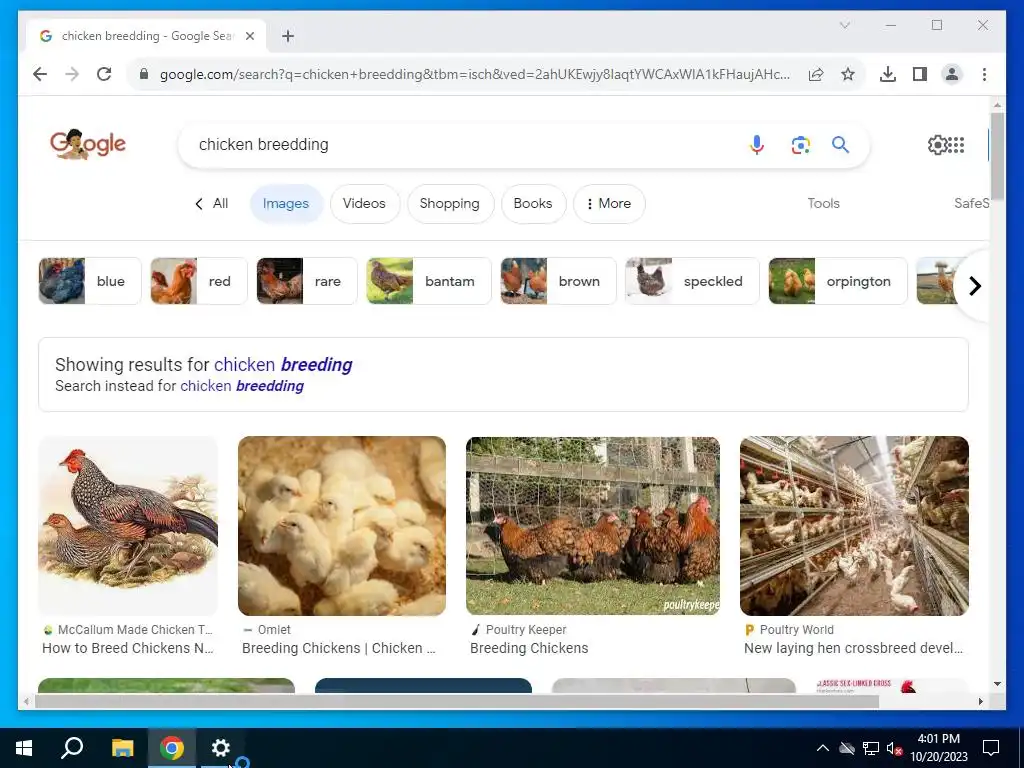Open How to Breed Chickens link

128,648
